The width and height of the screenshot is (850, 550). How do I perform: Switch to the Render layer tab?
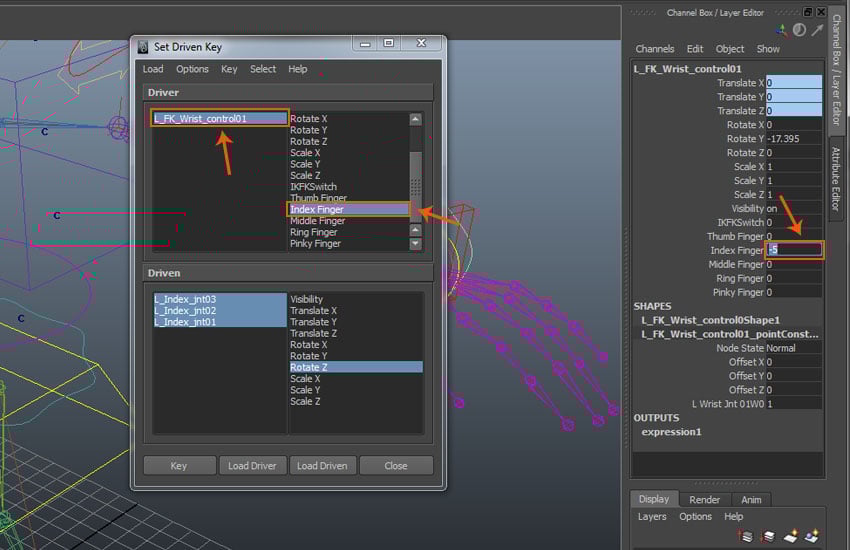(704, 500)
